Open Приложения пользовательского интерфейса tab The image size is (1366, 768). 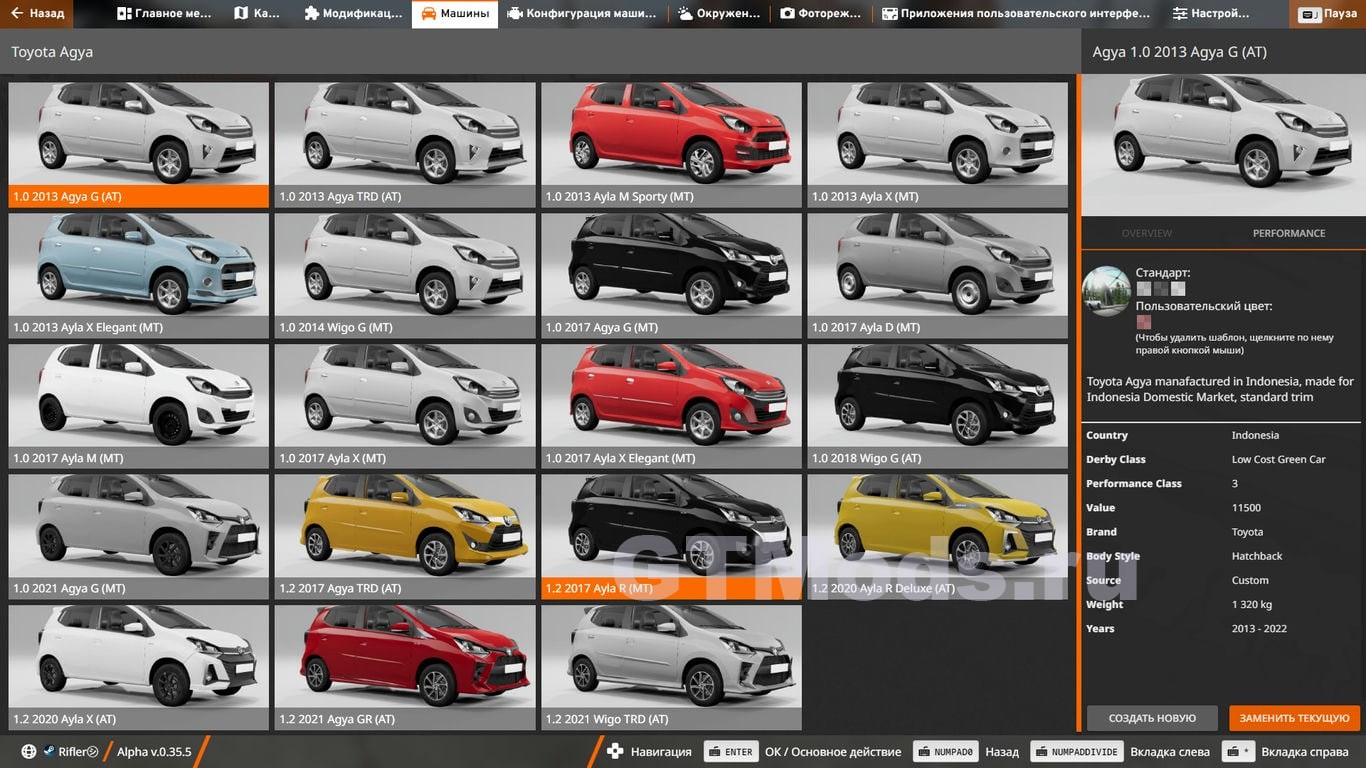click(1015, 14)
